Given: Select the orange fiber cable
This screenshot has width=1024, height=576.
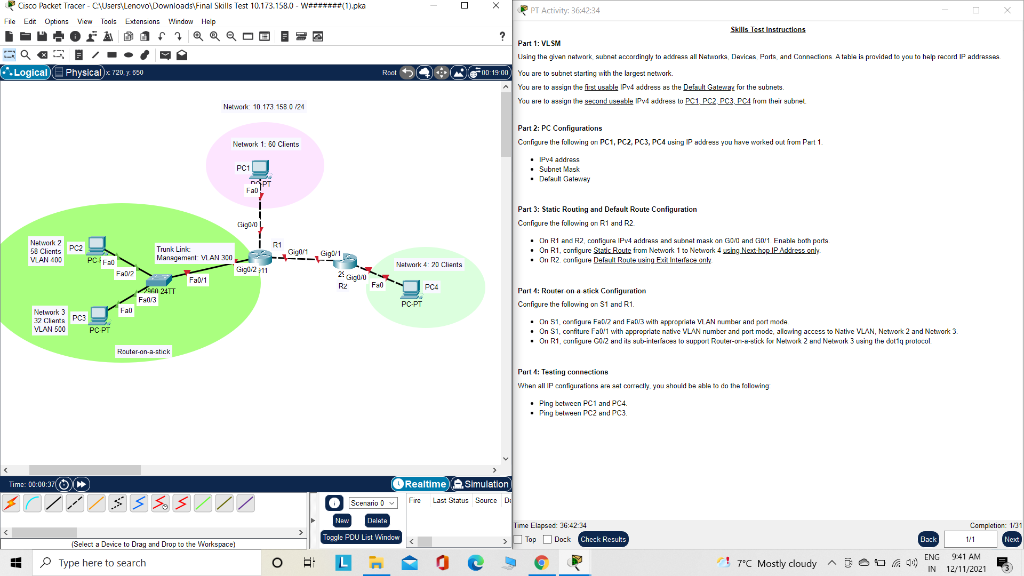Looking at the screenshot, I should [97, 504].
